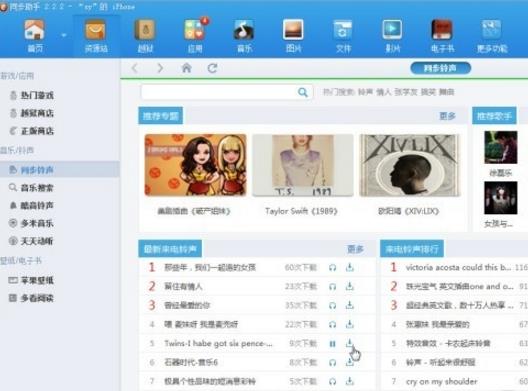Open the cartoon girls album thumbnail
This screenshot has width=528, height=391.
click(196, 165)
